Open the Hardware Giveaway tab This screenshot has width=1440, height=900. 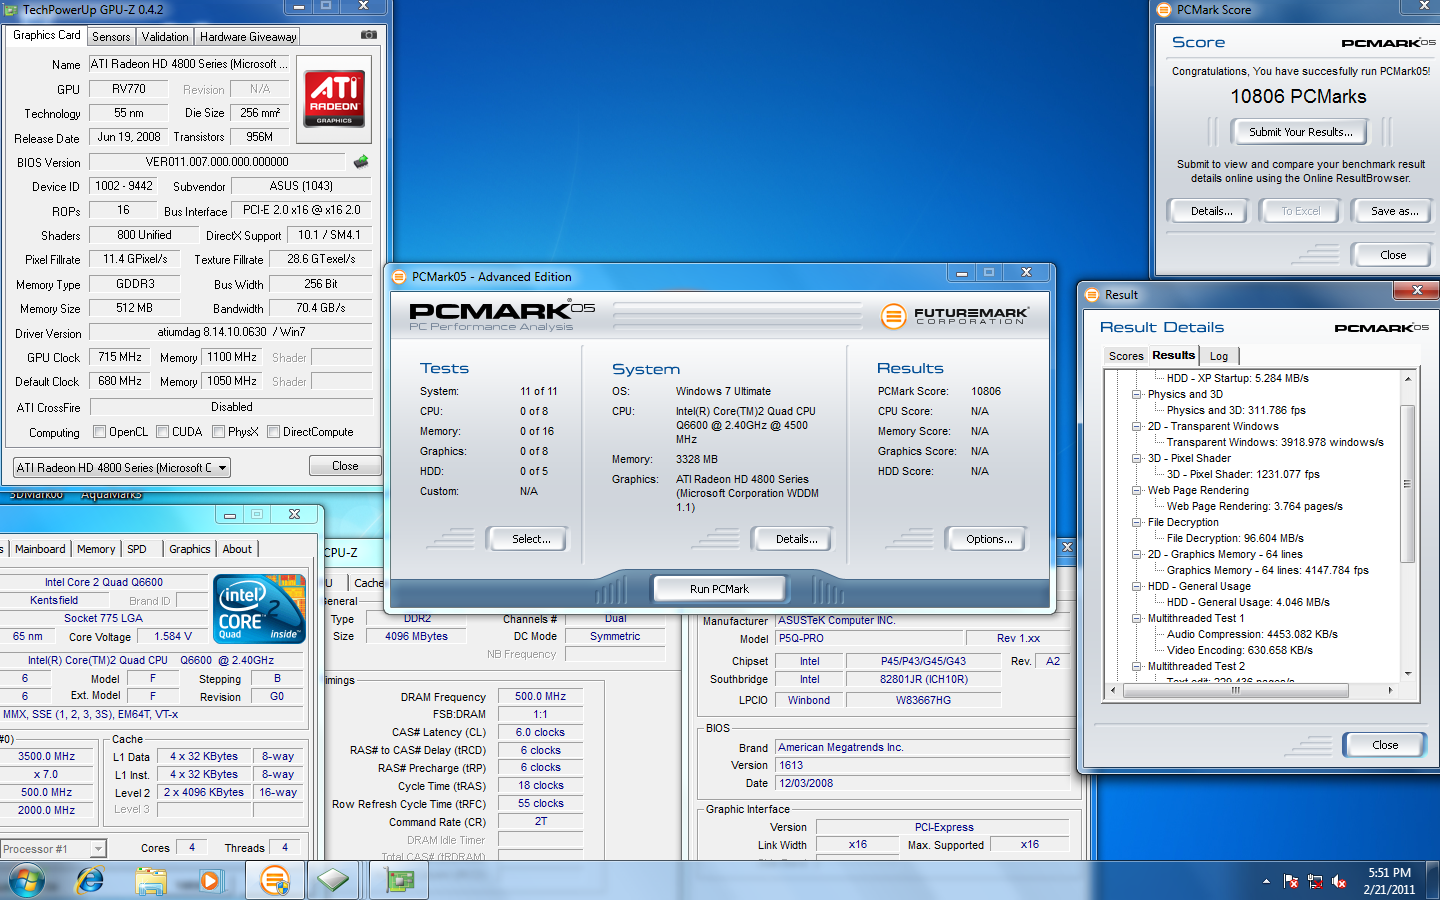pyautogui.click(x=248, y=37)
